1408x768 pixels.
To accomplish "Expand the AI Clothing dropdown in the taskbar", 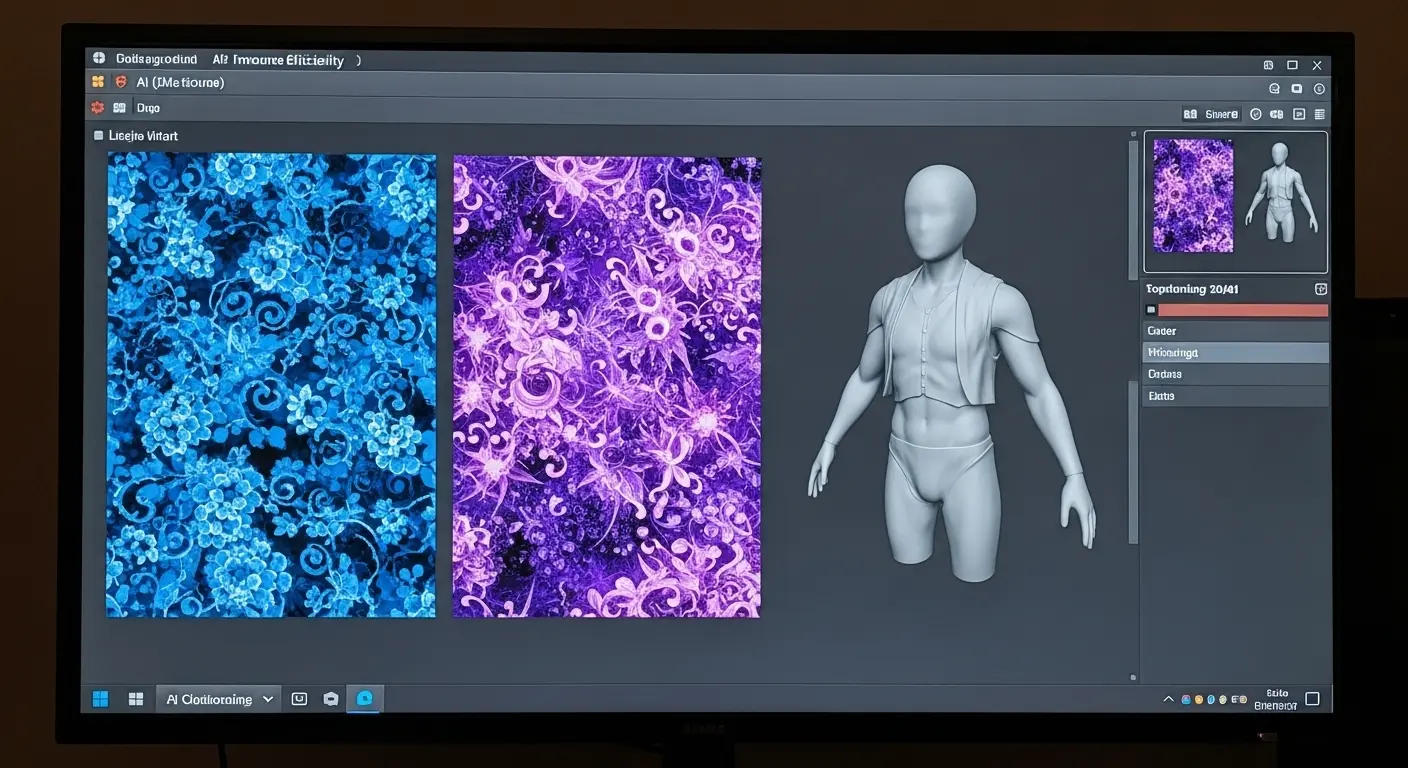I will pyautogui.click(x=266, y=698).
